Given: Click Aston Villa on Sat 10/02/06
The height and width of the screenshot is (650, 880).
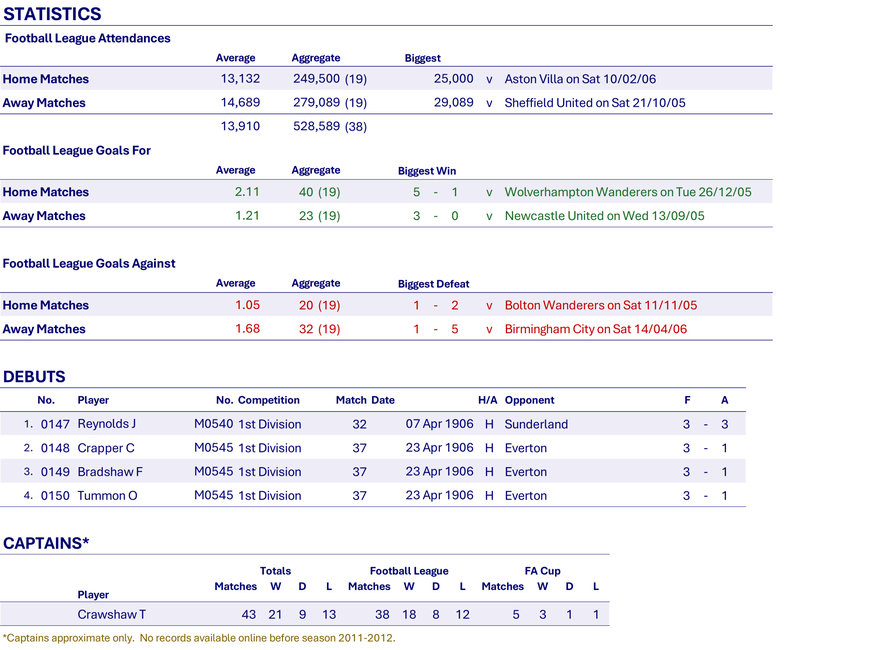Looking at the screenshot, I should (580, 79).
